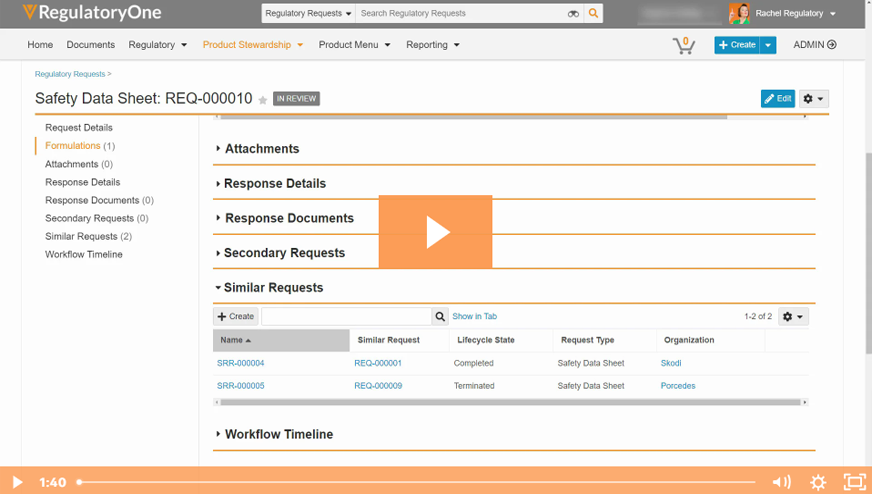
Task: Click the blue Create button in header
Action: [737, 45]
